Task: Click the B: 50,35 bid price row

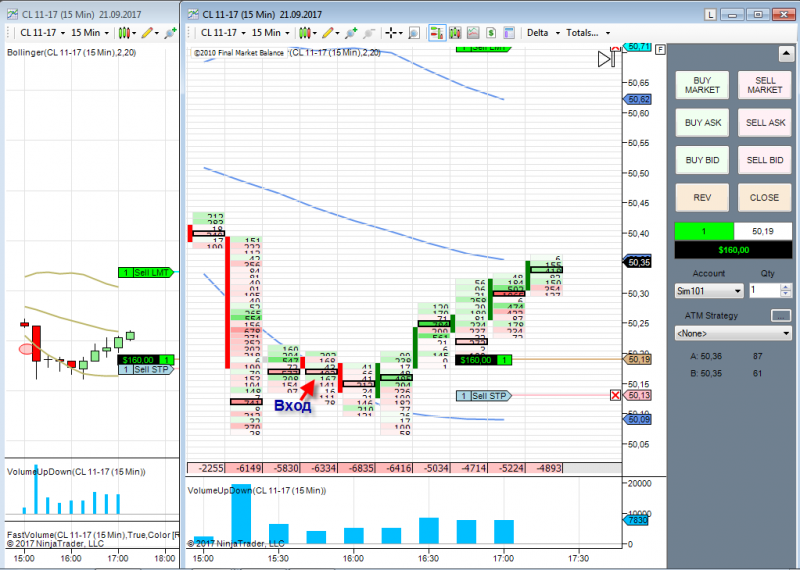Action: tap(726, 374)
